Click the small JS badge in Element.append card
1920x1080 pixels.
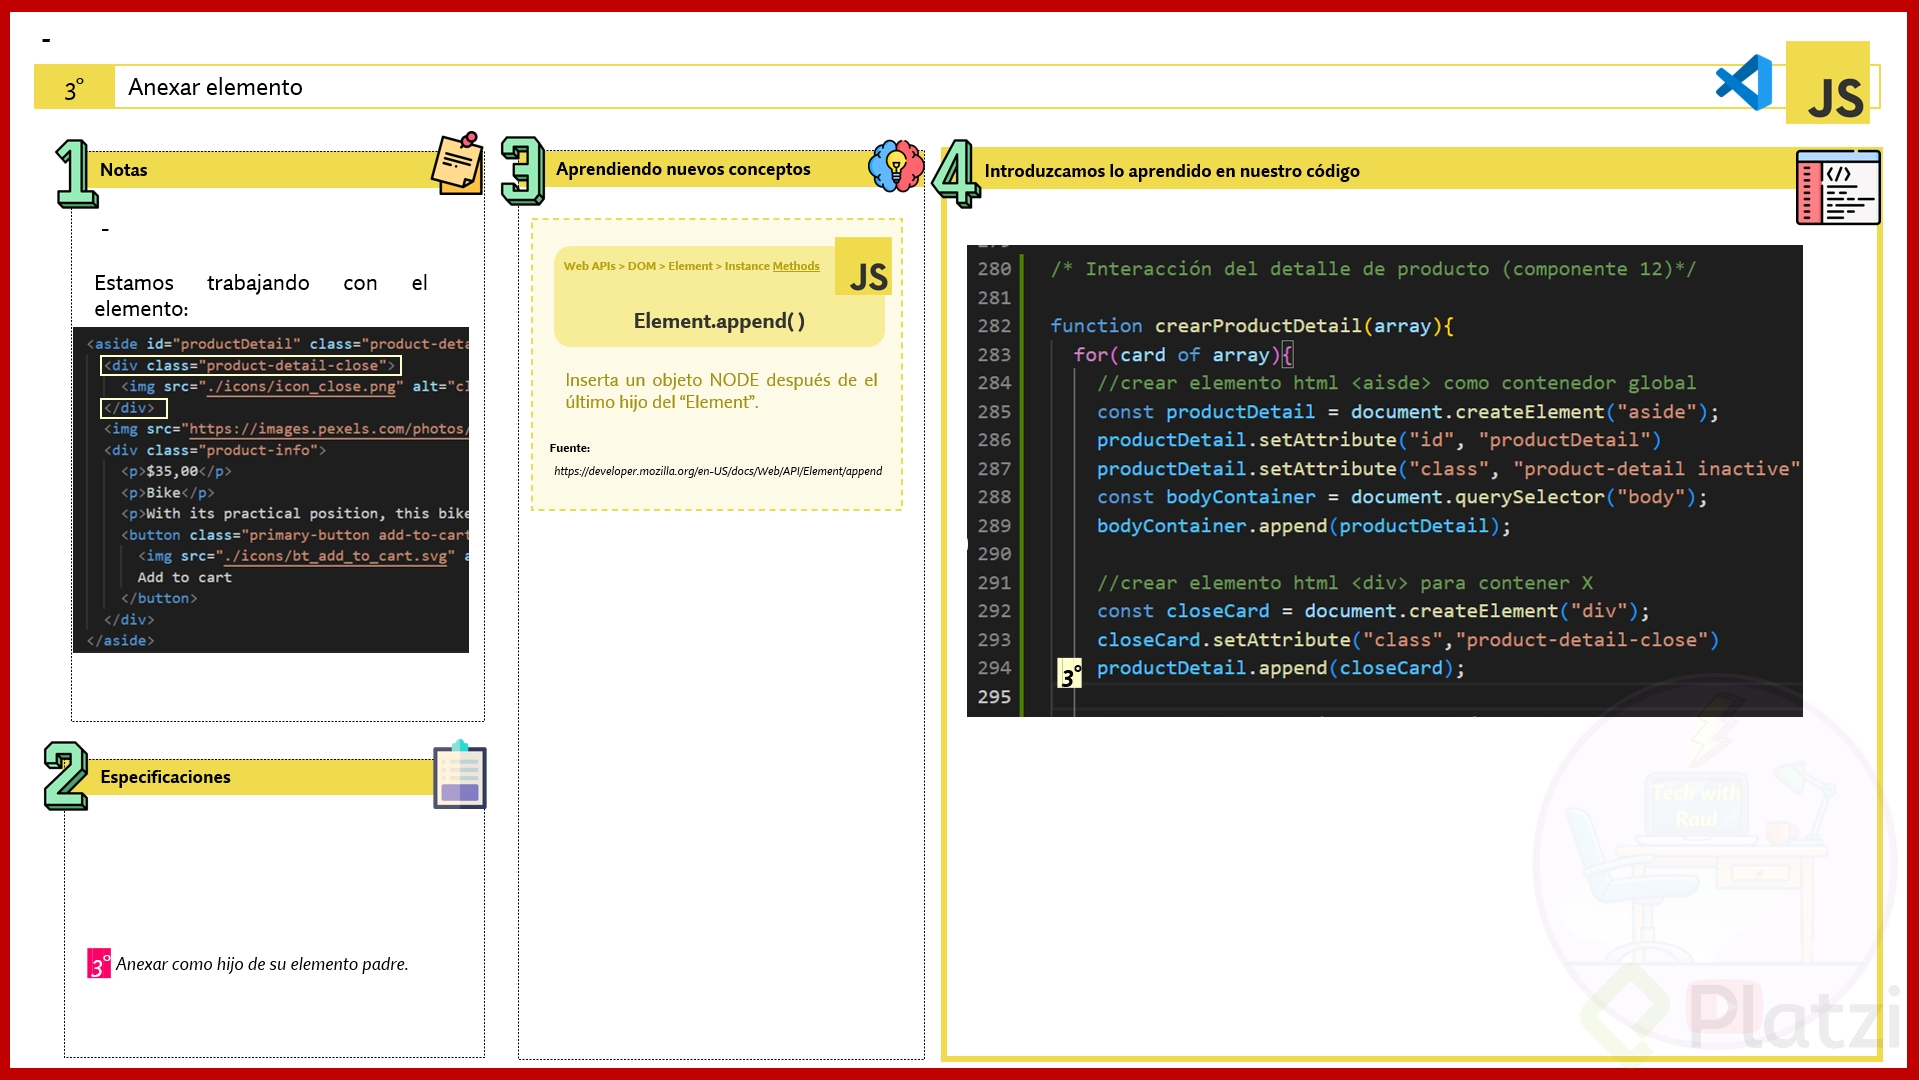[864, 266]
